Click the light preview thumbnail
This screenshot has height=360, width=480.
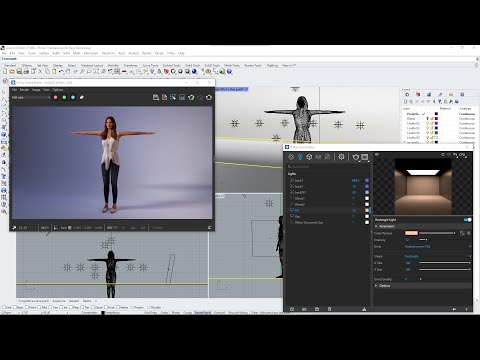tap(423, 186)
